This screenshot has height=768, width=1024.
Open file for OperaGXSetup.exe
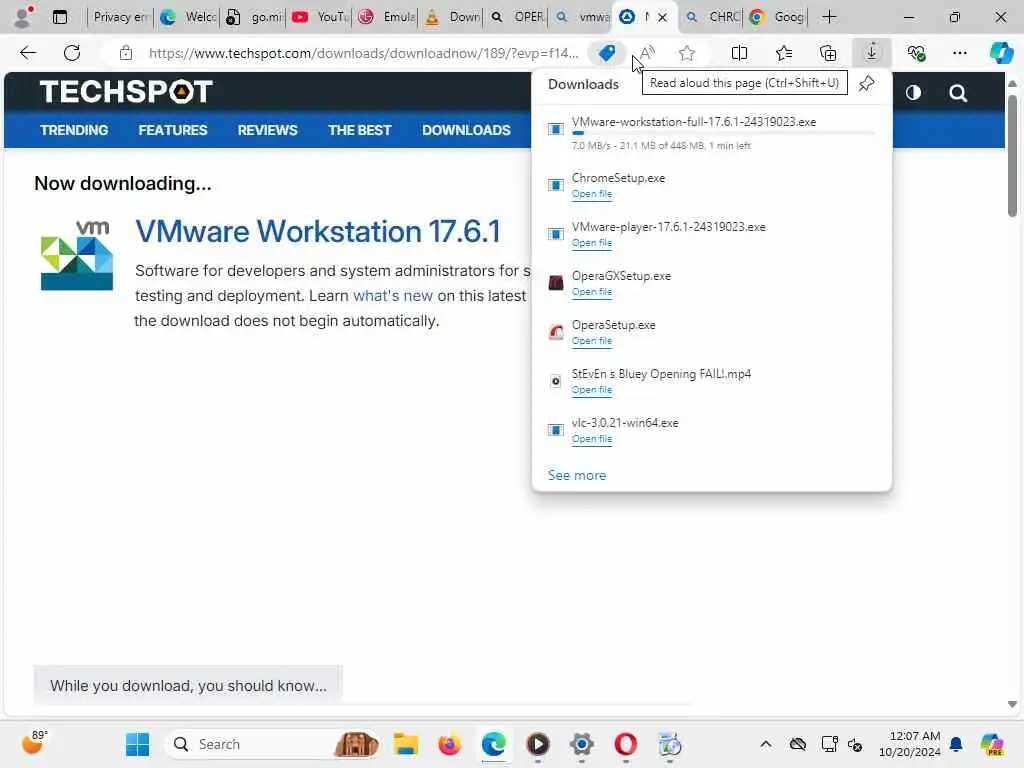592,292
